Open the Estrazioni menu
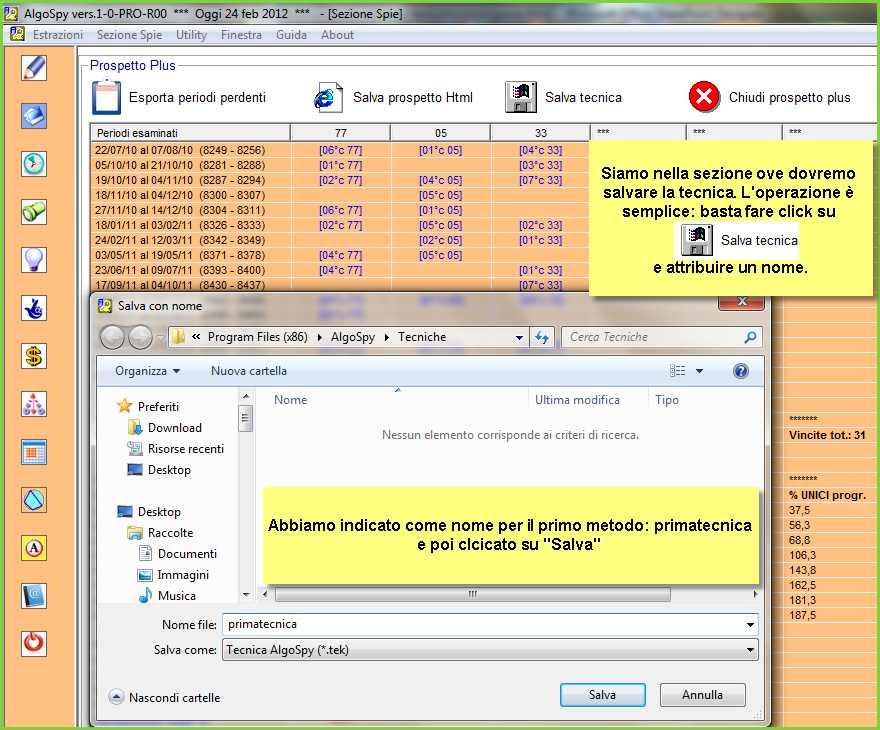The width and height of the screenshot is (880, 730). pyautogui.click(x=58, y=35)
